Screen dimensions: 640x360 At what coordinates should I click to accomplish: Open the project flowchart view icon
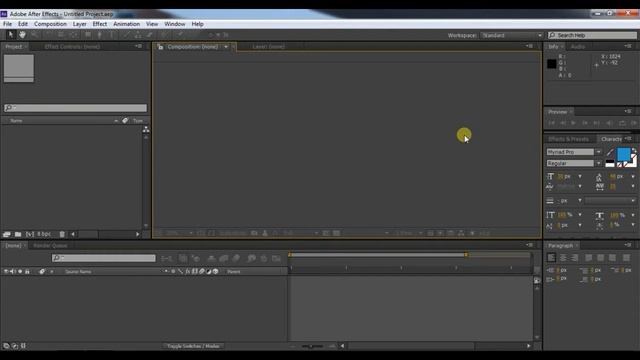tap(146, 129)
